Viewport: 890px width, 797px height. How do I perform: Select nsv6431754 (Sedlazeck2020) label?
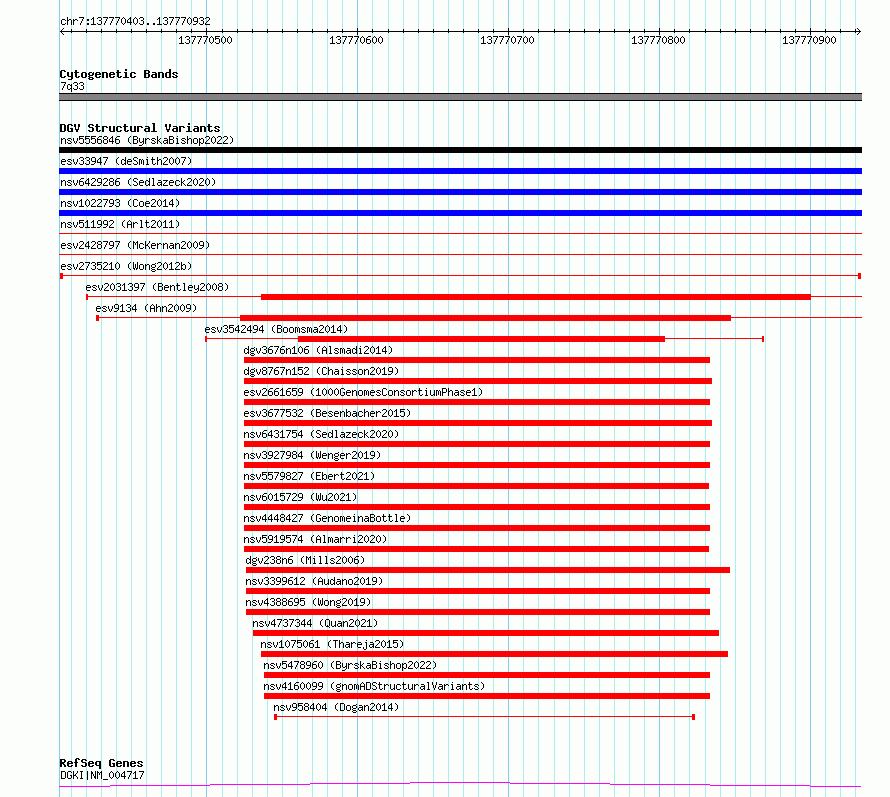click(321, 434)
